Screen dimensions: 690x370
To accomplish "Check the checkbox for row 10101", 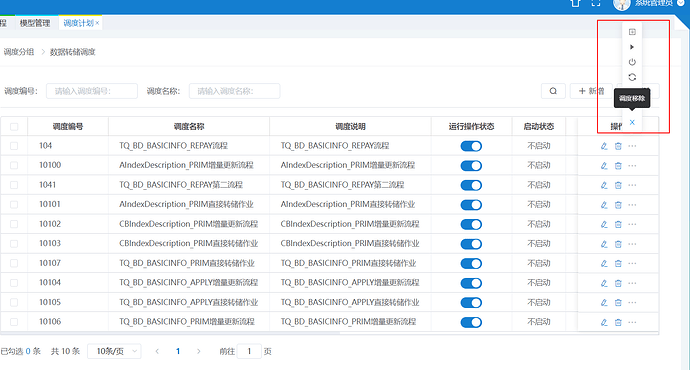I will [x=14, y=205].
